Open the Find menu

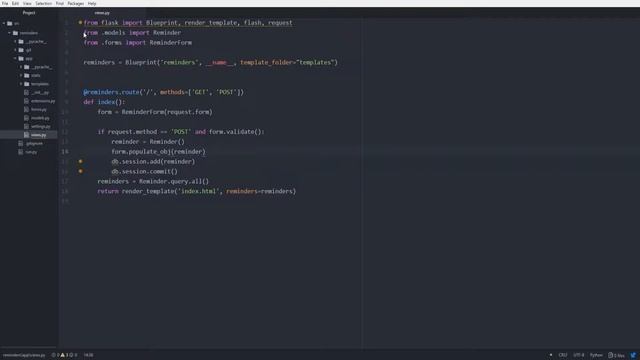[60, 3]
